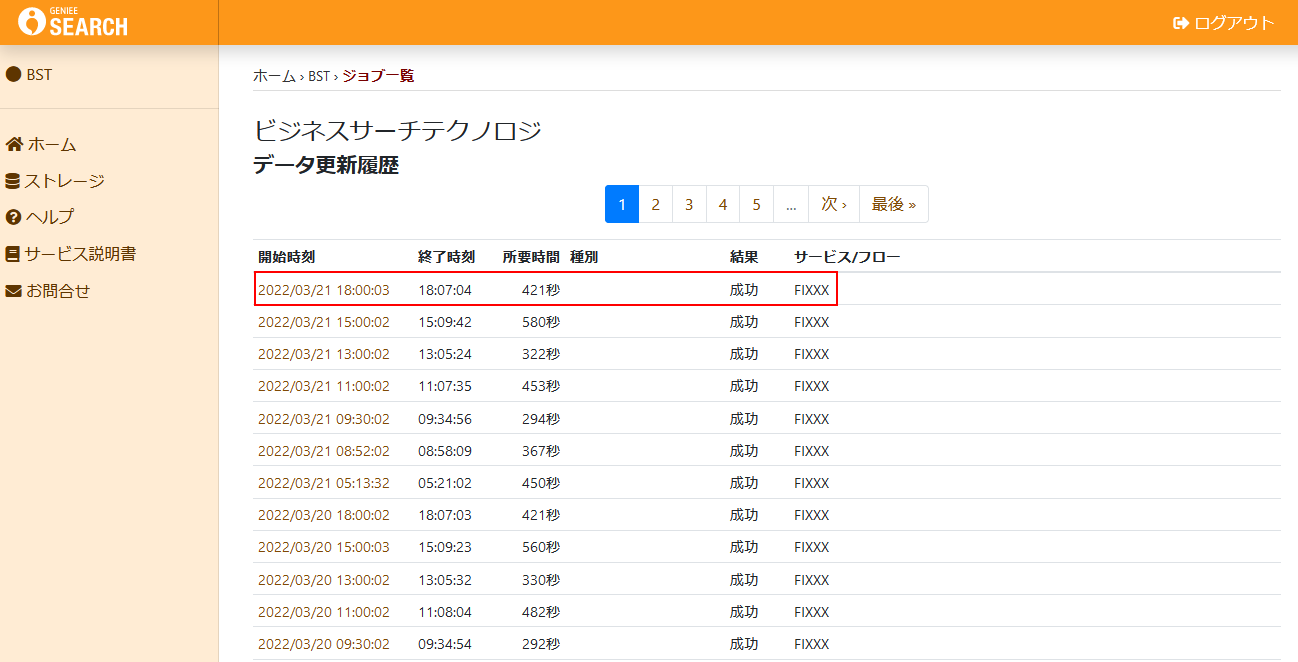Image resolution: width=1298 pixels, height=662 pixels.
Task: Click the storage database icon
Action: click(x=13, y=181)
